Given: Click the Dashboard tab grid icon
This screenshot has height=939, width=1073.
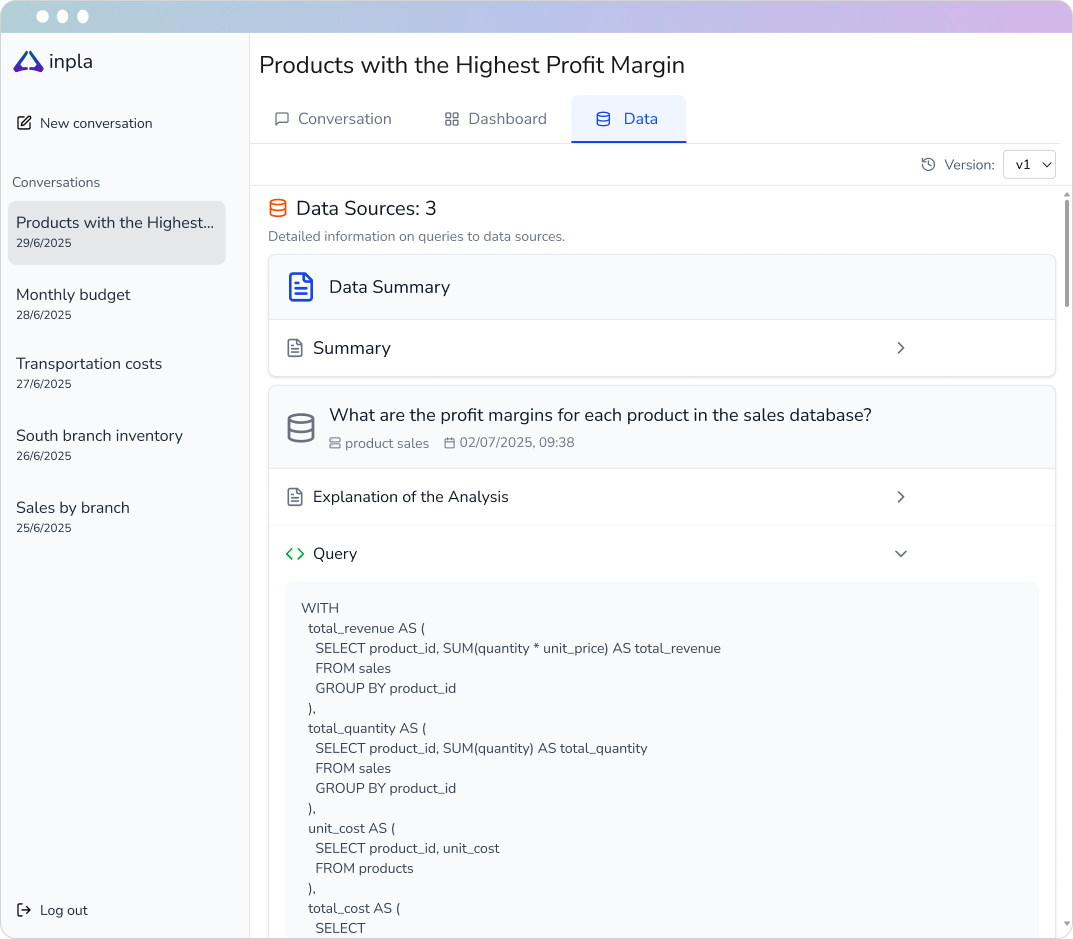Looking at the screenshot, I should pos(452,119).
